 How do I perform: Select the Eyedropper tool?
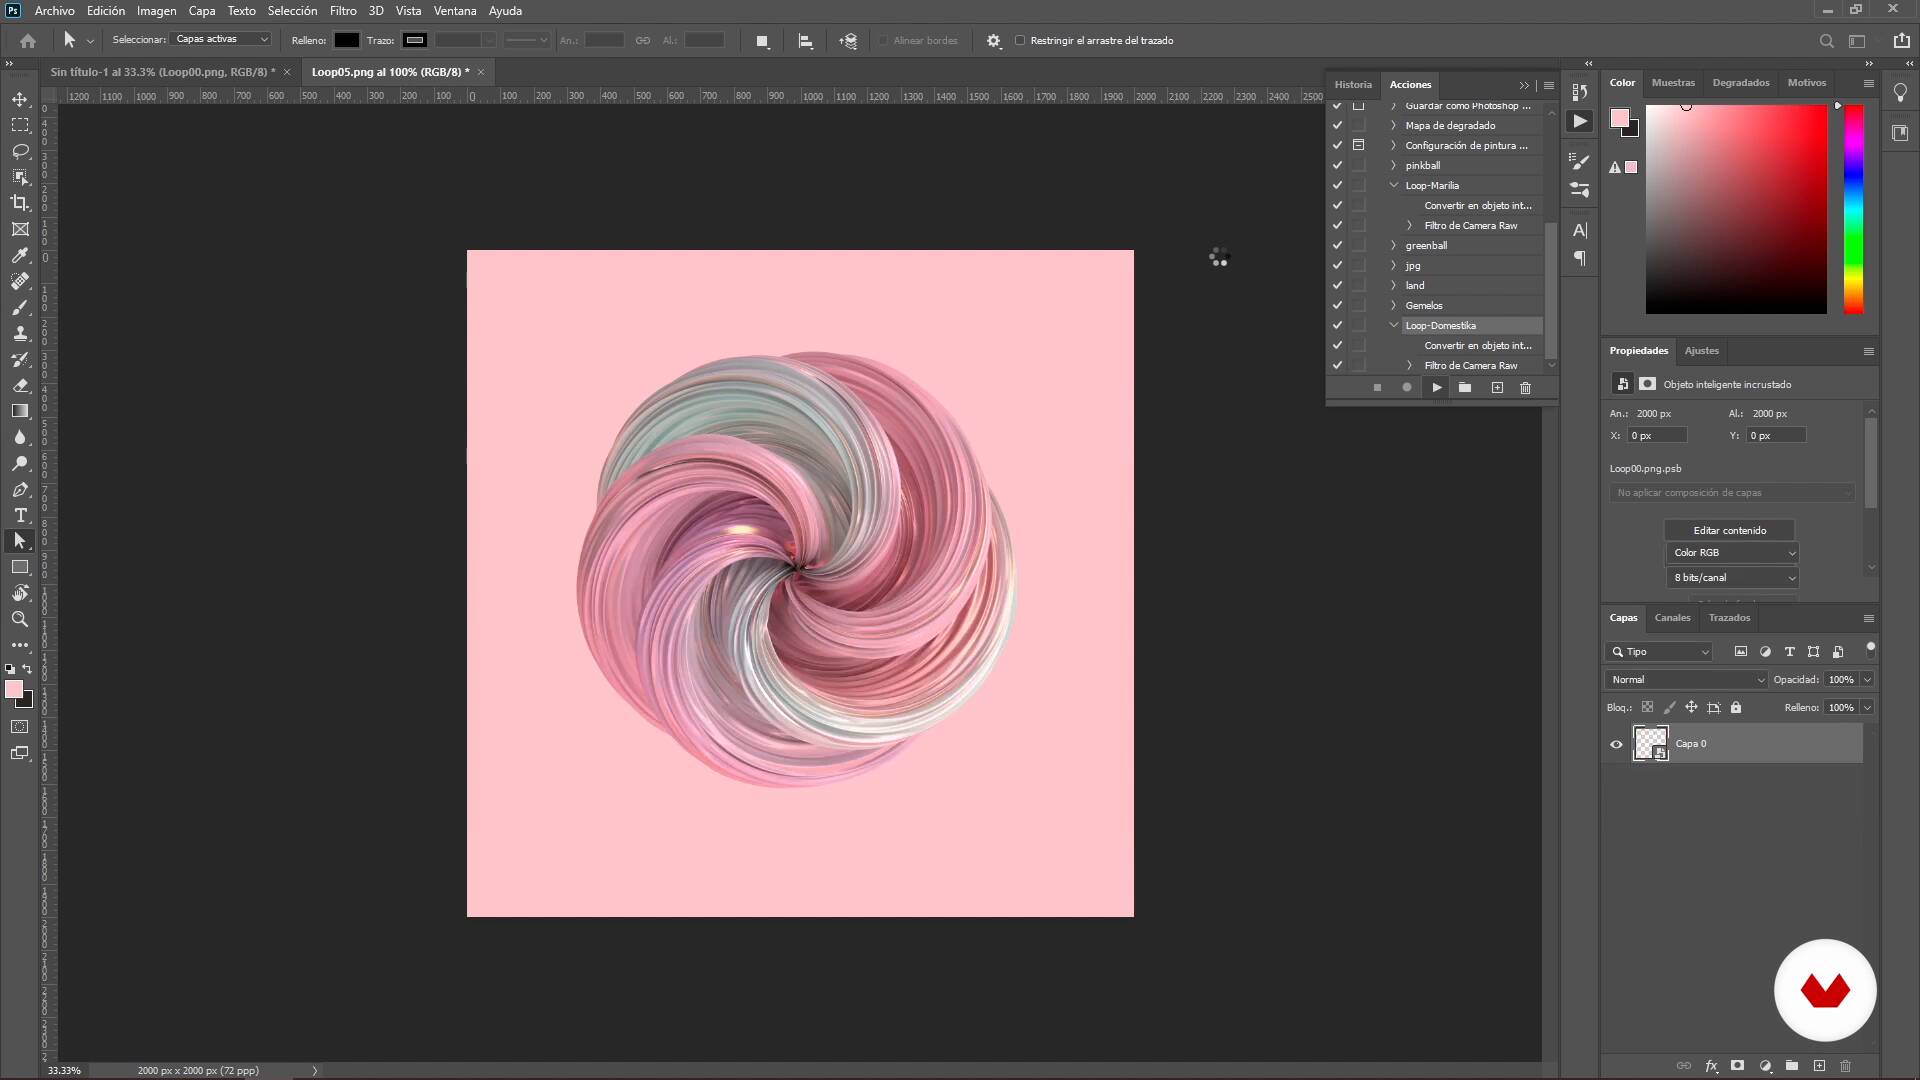tap(20, 255)
